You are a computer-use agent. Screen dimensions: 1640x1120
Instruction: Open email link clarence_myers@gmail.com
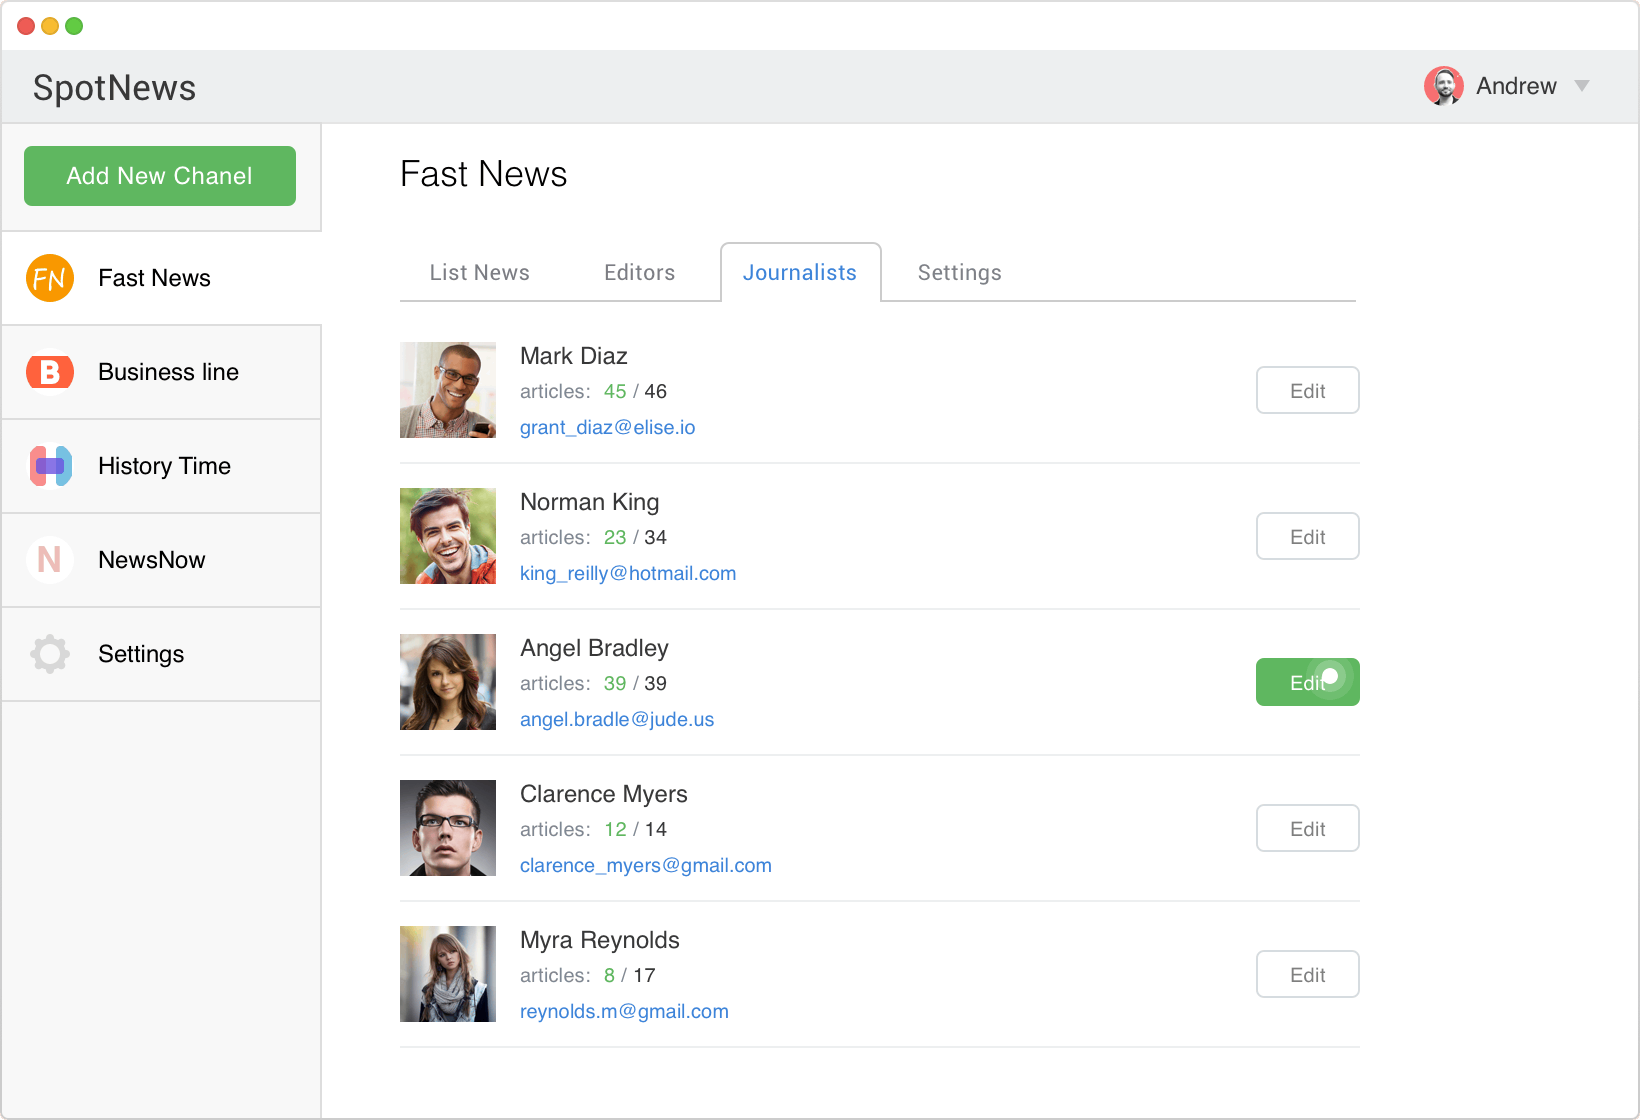tap(646, 865)
